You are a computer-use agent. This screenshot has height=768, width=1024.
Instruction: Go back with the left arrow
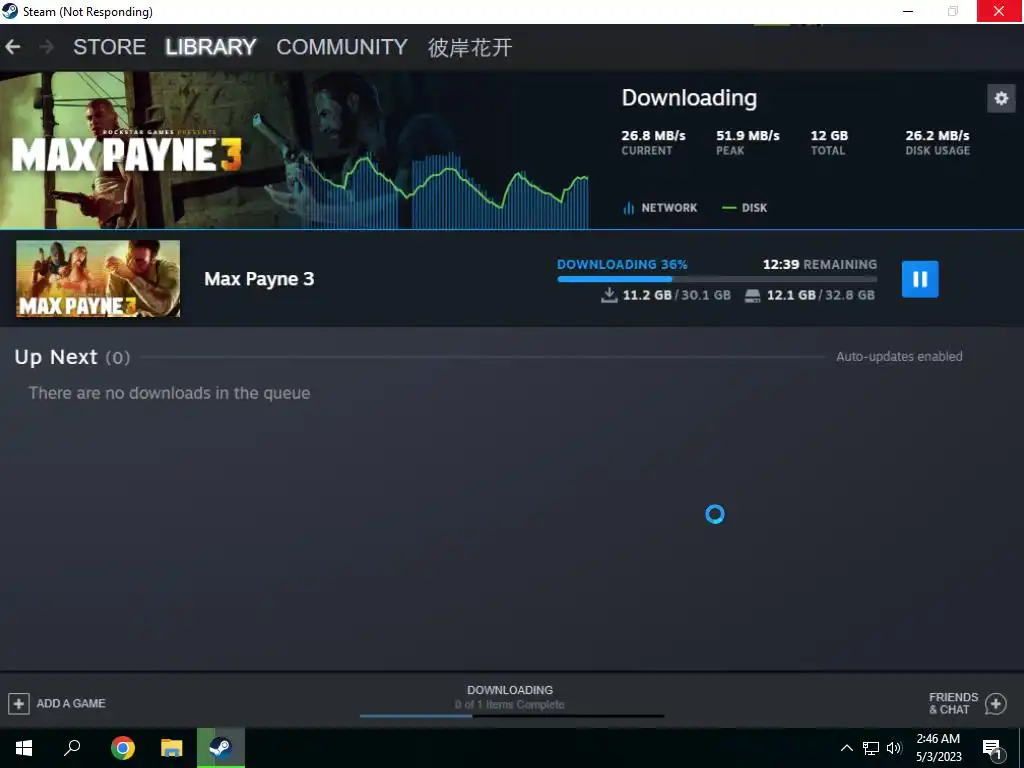(x=12, y=47)
